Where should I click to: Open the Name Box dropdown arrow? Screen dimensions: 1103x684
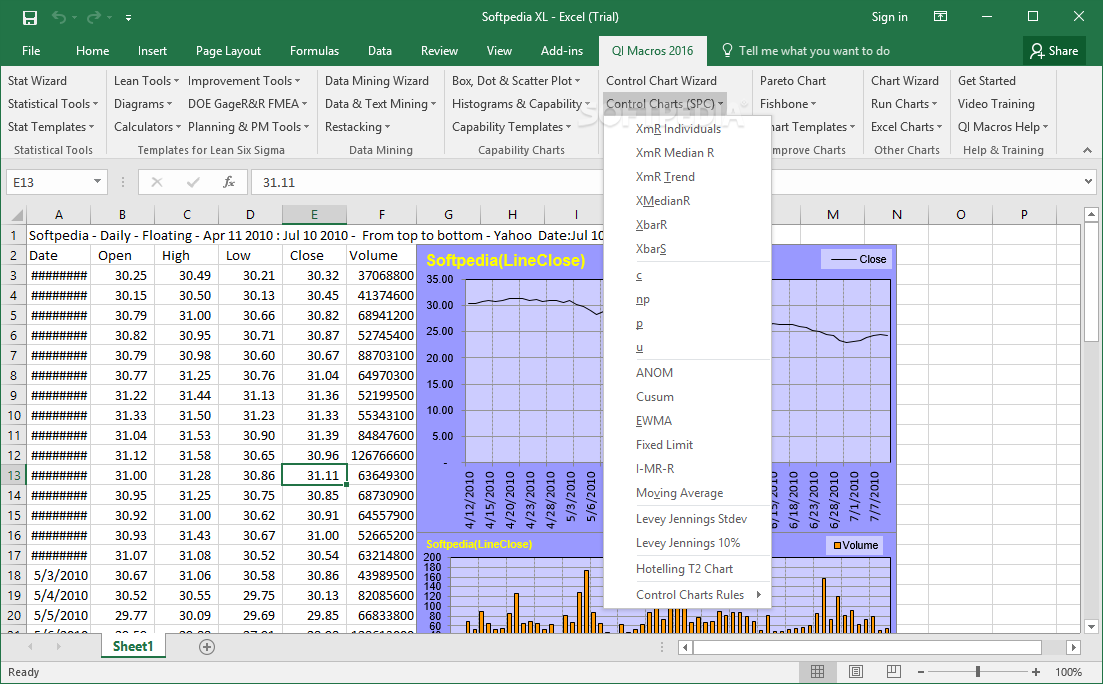[97, 182]
